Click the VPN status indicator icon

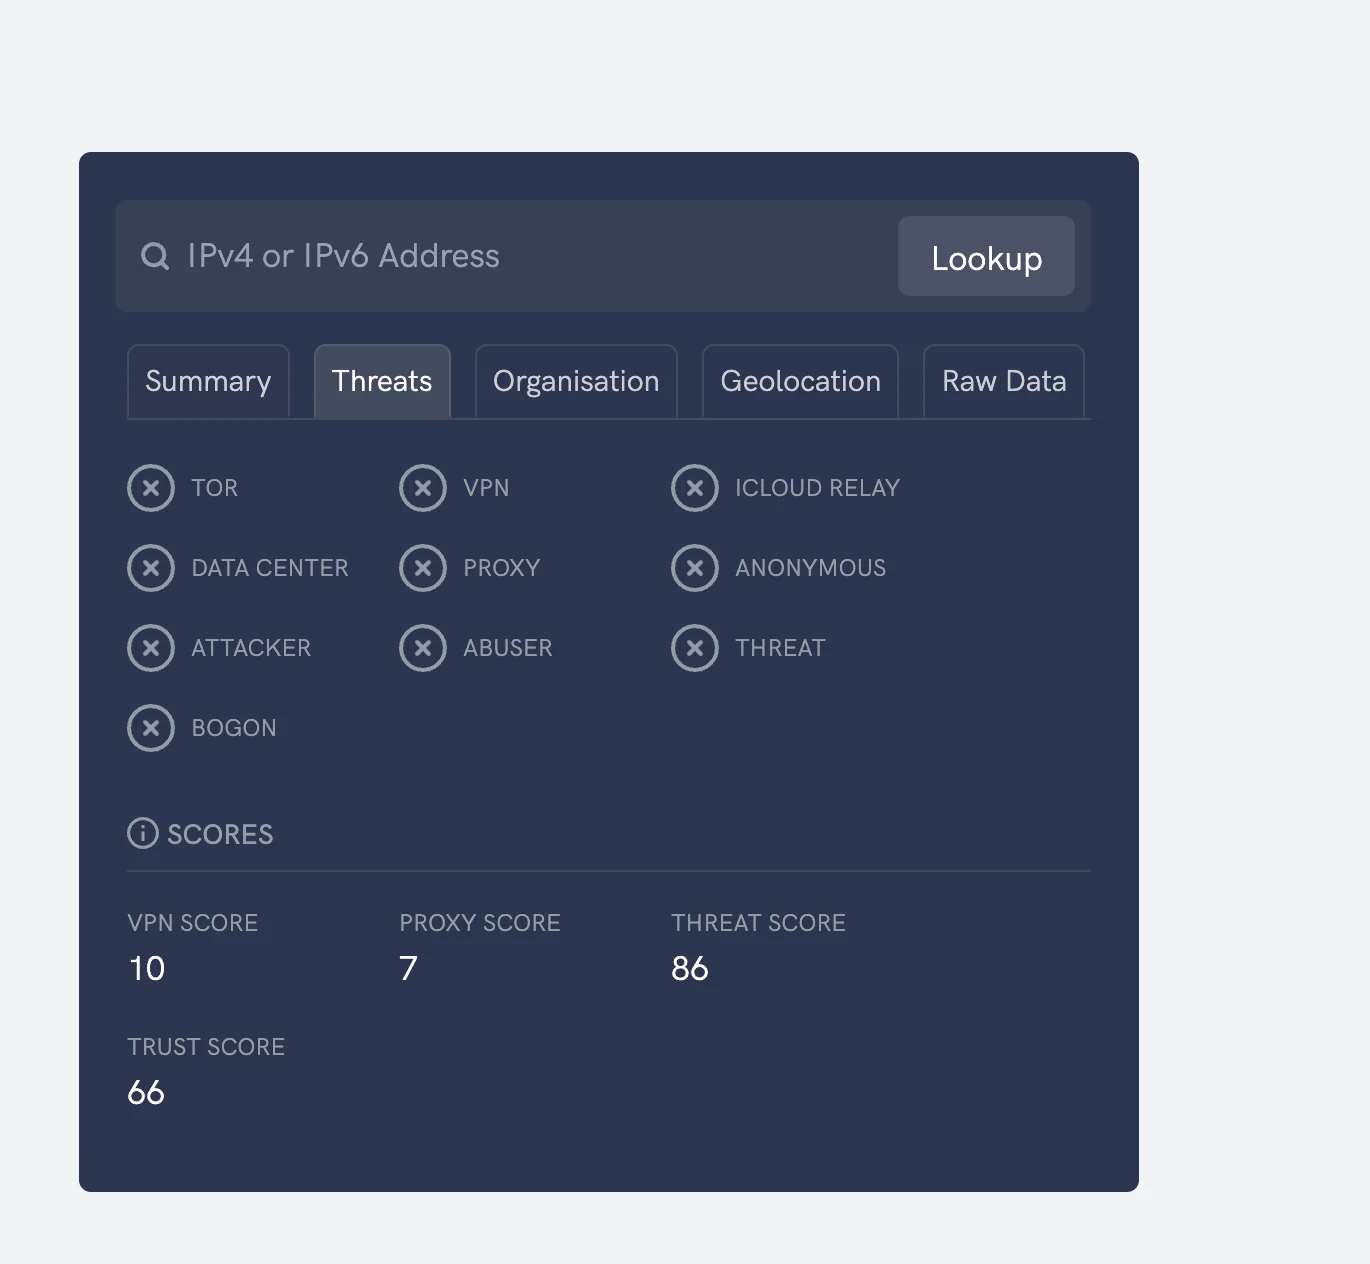(x=423, y=488)
